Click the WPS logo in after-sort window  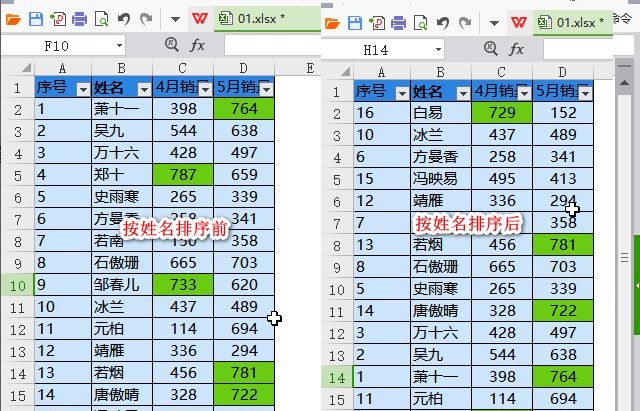(x=519, y=21)
